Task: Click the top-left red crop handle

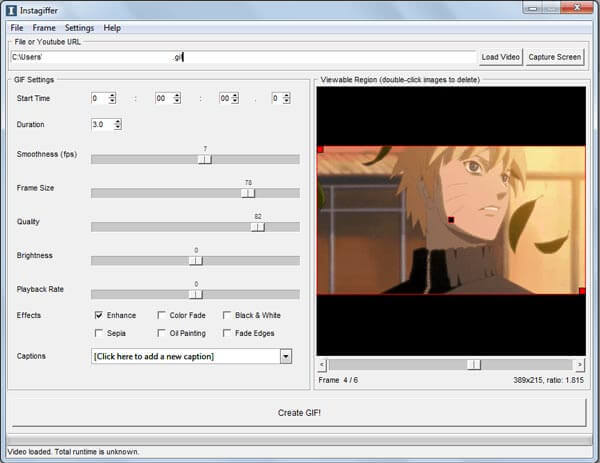Action: [x=321, y=150]
